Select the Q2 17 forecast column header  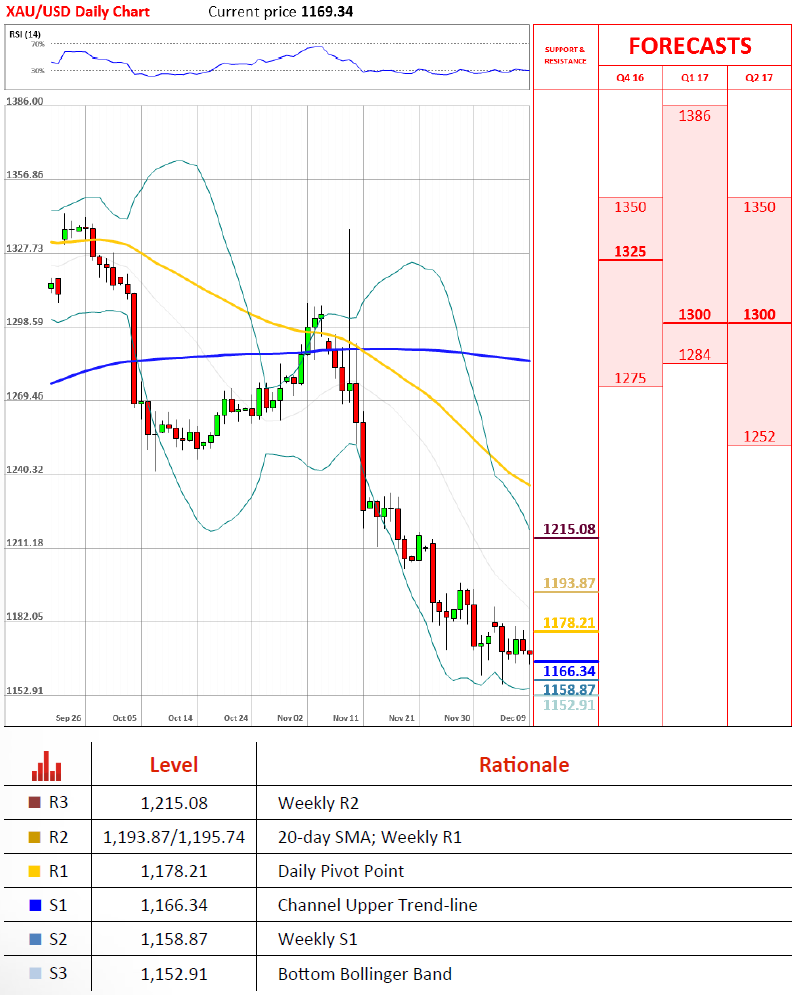tap(759, 77)
